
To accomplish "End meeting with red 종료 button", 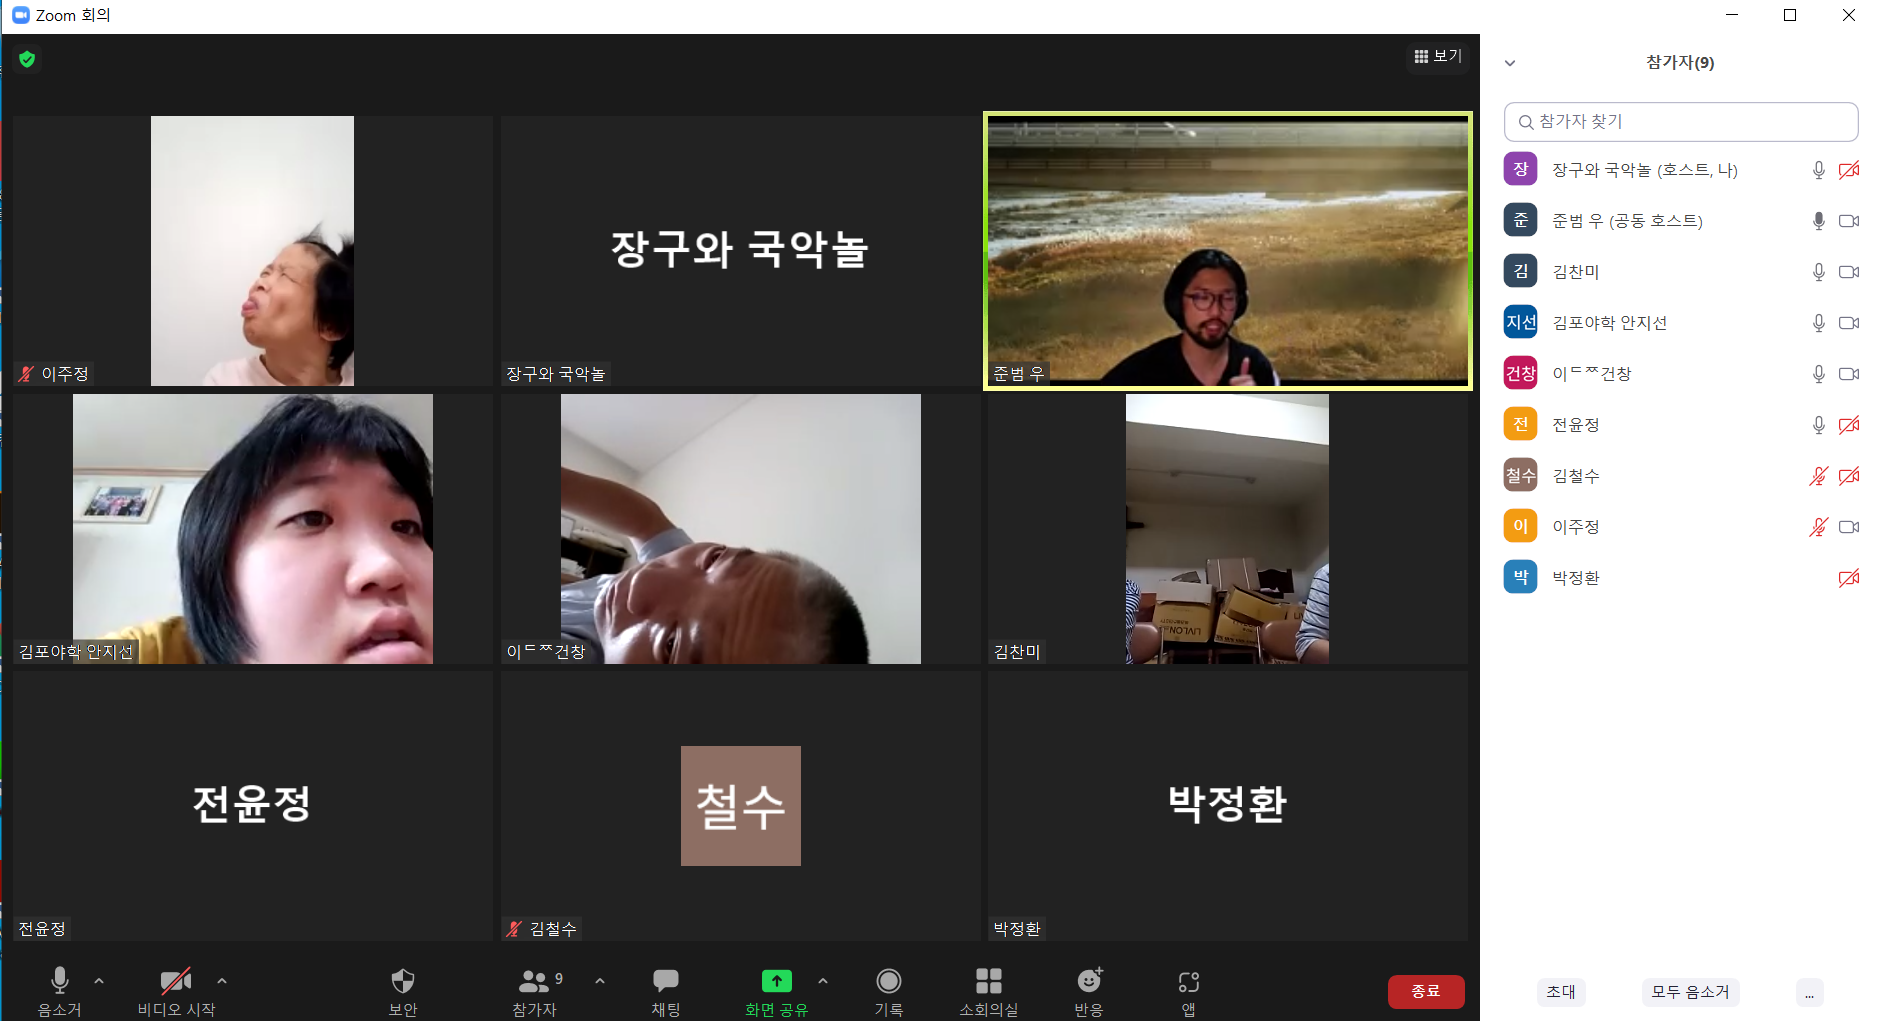I will (1426, 991).
